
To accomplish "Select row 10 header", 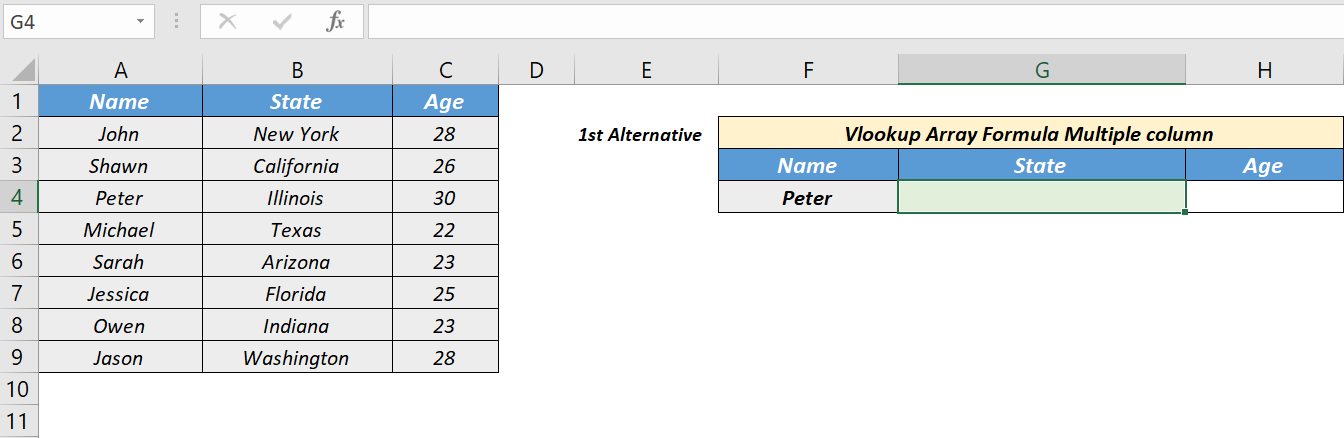I will click(19, 389).
